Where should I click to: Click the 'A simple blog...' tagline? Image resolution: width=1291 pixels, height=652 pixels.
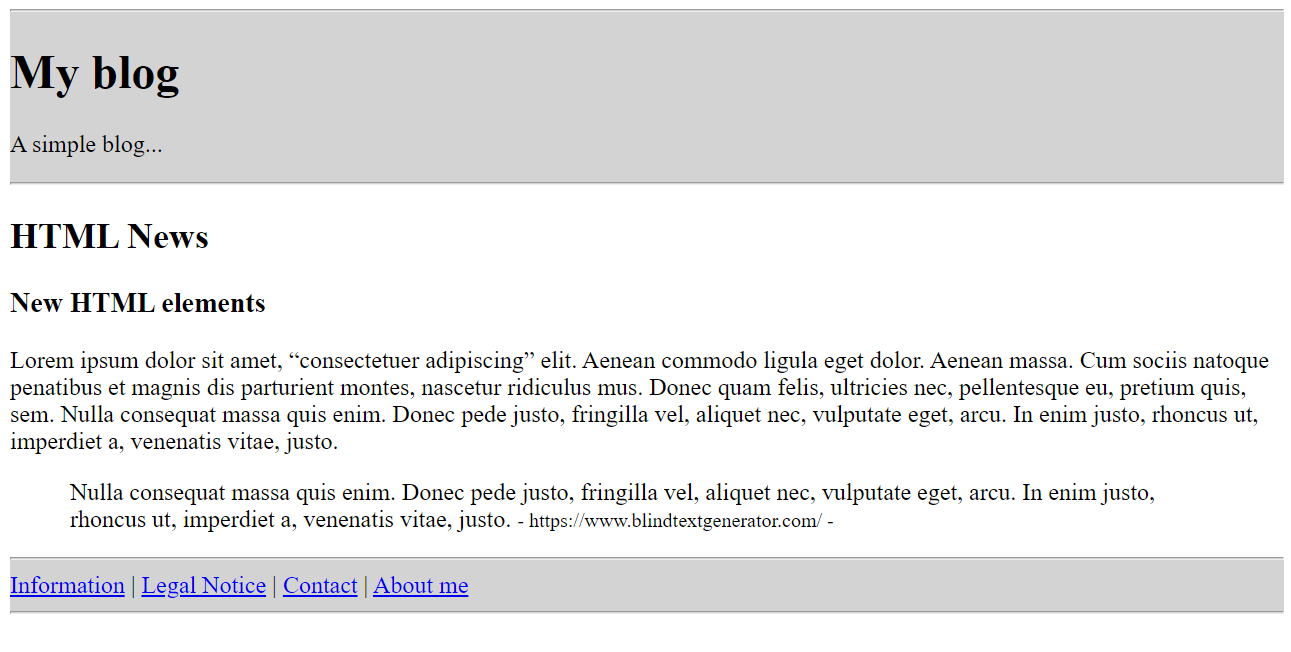86,145
